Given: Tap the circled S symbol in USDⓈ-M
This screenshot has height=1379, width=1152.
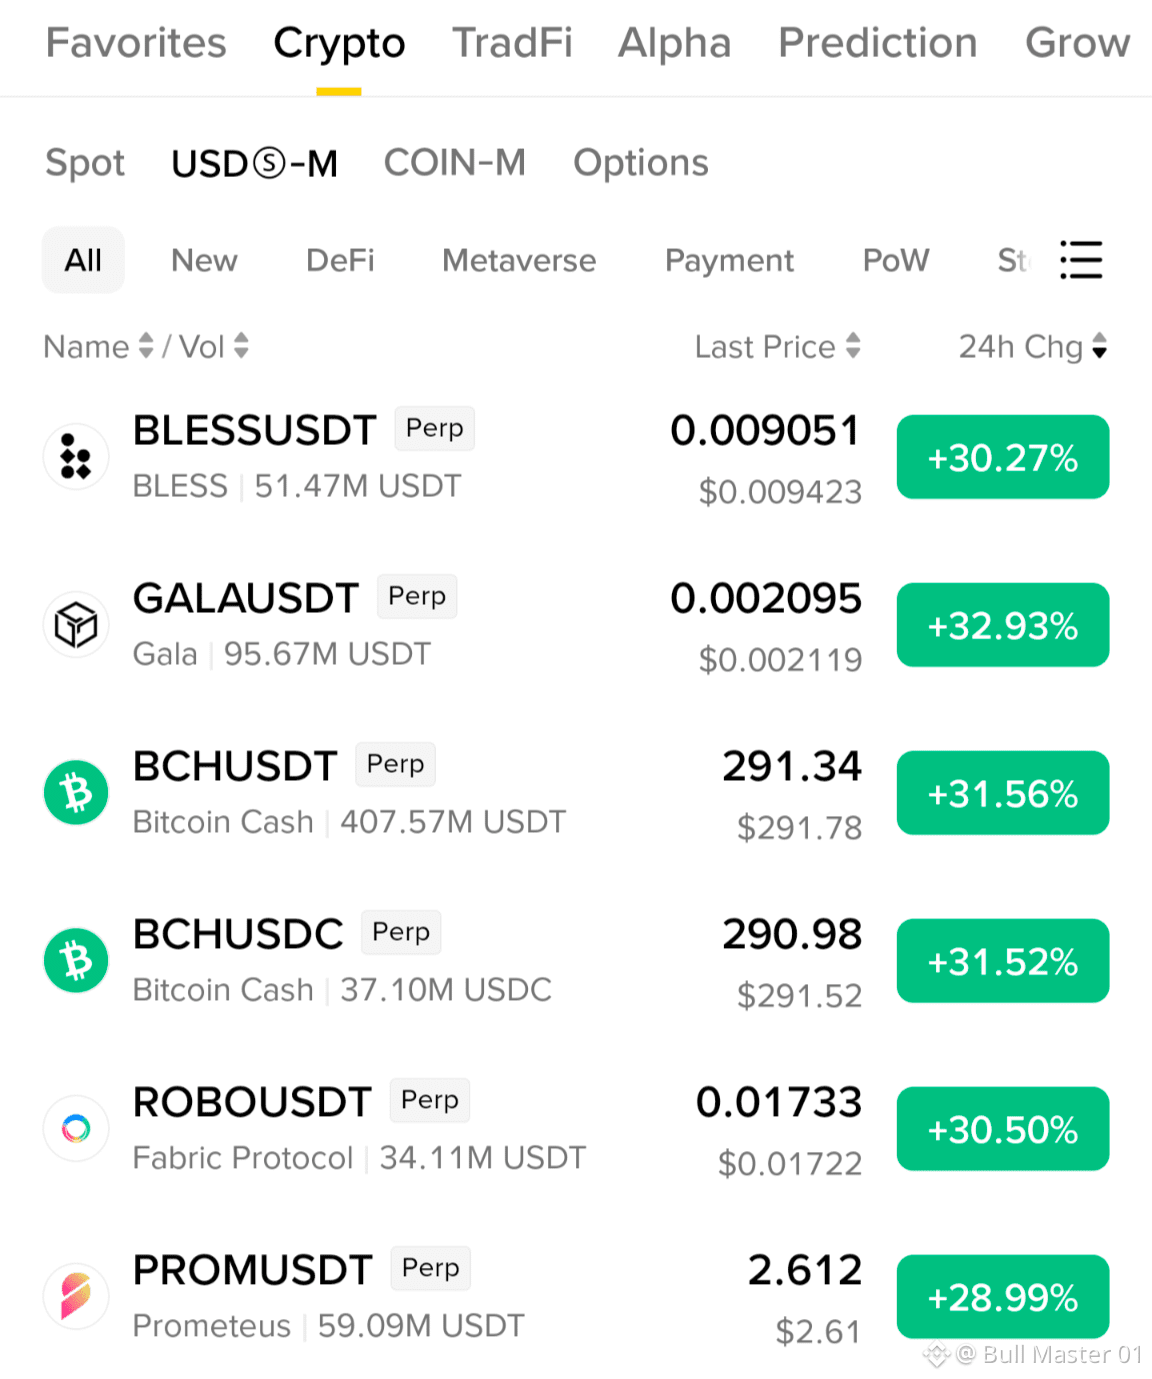Looking at the screenshot, I should click(x=269, y=163).
